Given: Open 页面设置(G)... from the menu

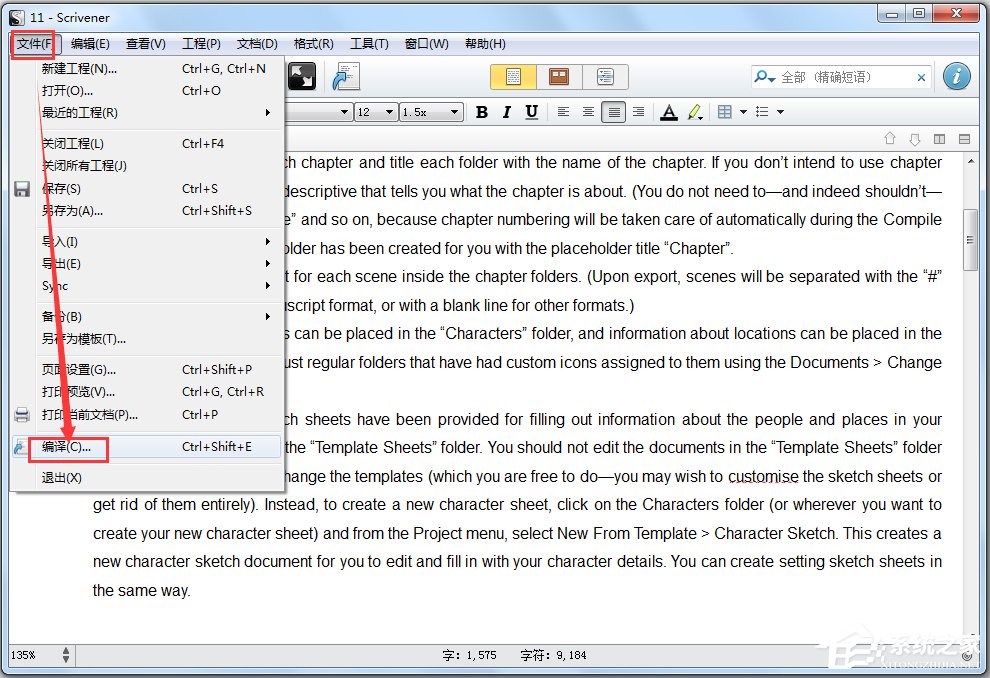Looking at the screenshot, I should pyautogui.click(x=146, y=369).
